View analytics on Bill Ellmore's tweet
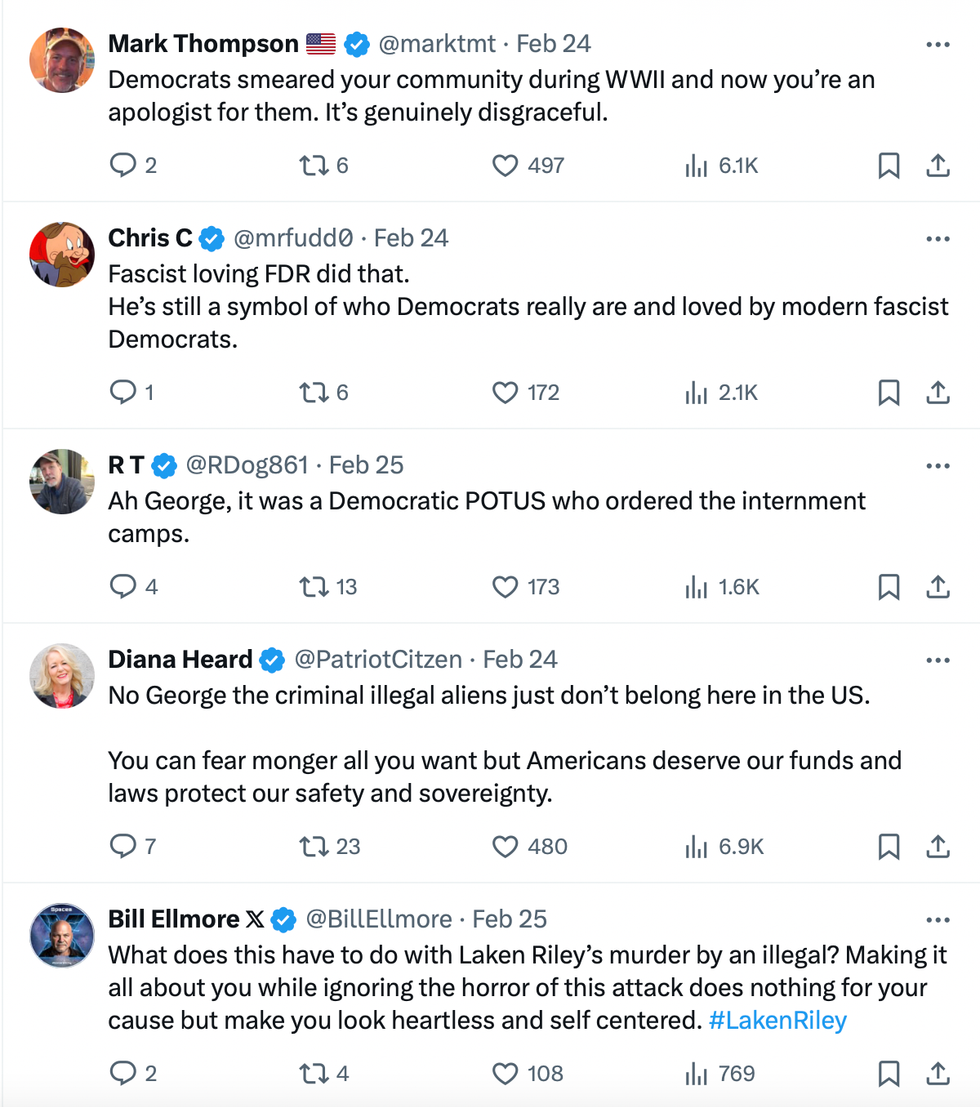 pyautogui.click(x=696, y=1073)
